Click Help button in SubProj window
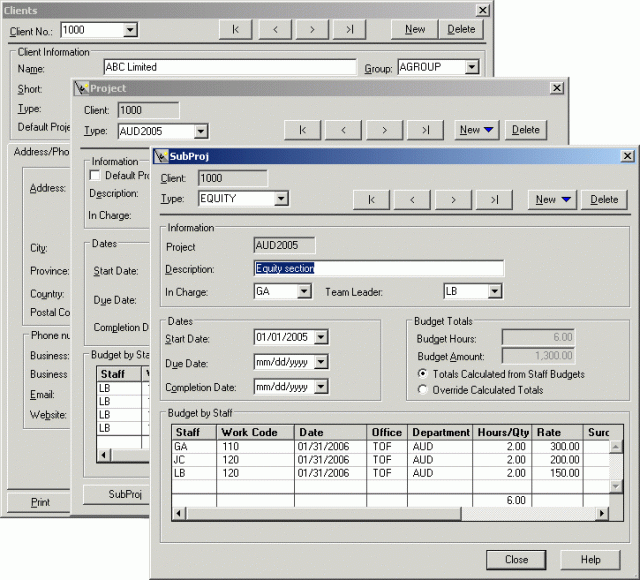 point(590,559)
